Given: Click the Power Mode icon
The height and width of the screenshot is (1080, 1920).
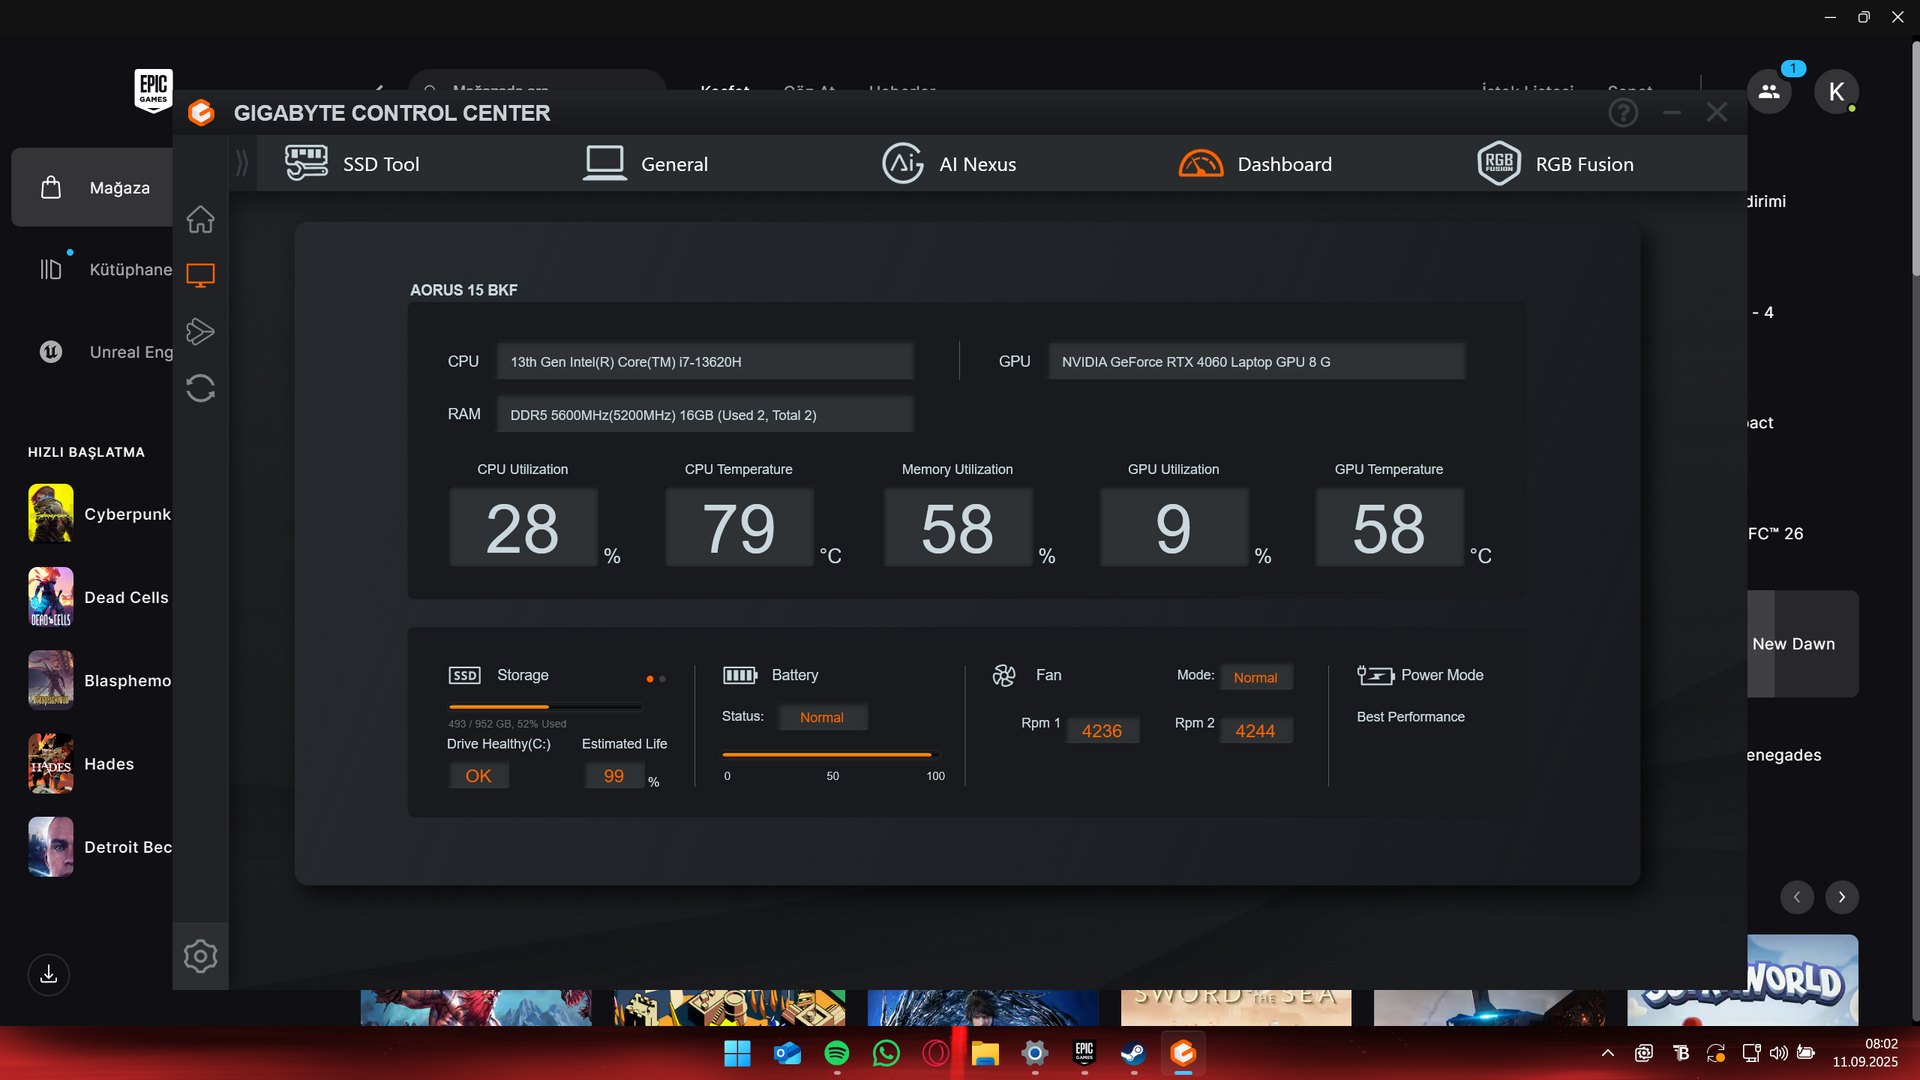Looking at the screenshot, I should click(x=1375, y=676).
